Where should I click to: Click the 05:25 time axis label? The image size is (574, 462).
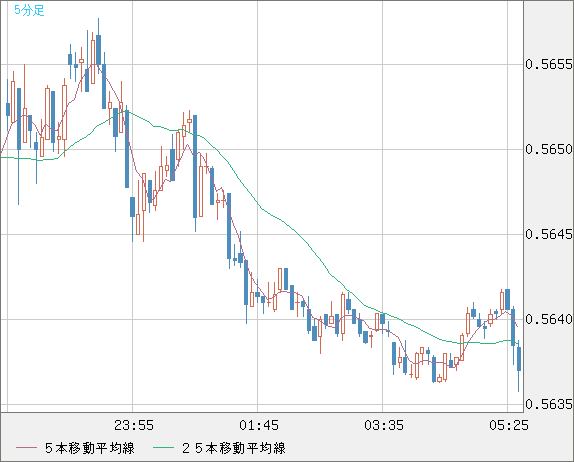point(509,425)
